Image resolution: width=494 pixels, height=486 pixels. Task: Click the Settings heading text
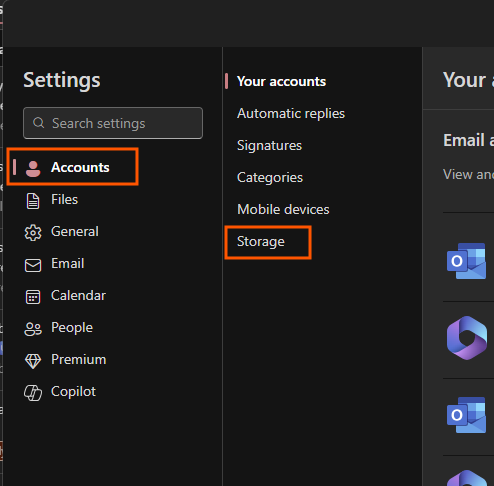(62, 80)
